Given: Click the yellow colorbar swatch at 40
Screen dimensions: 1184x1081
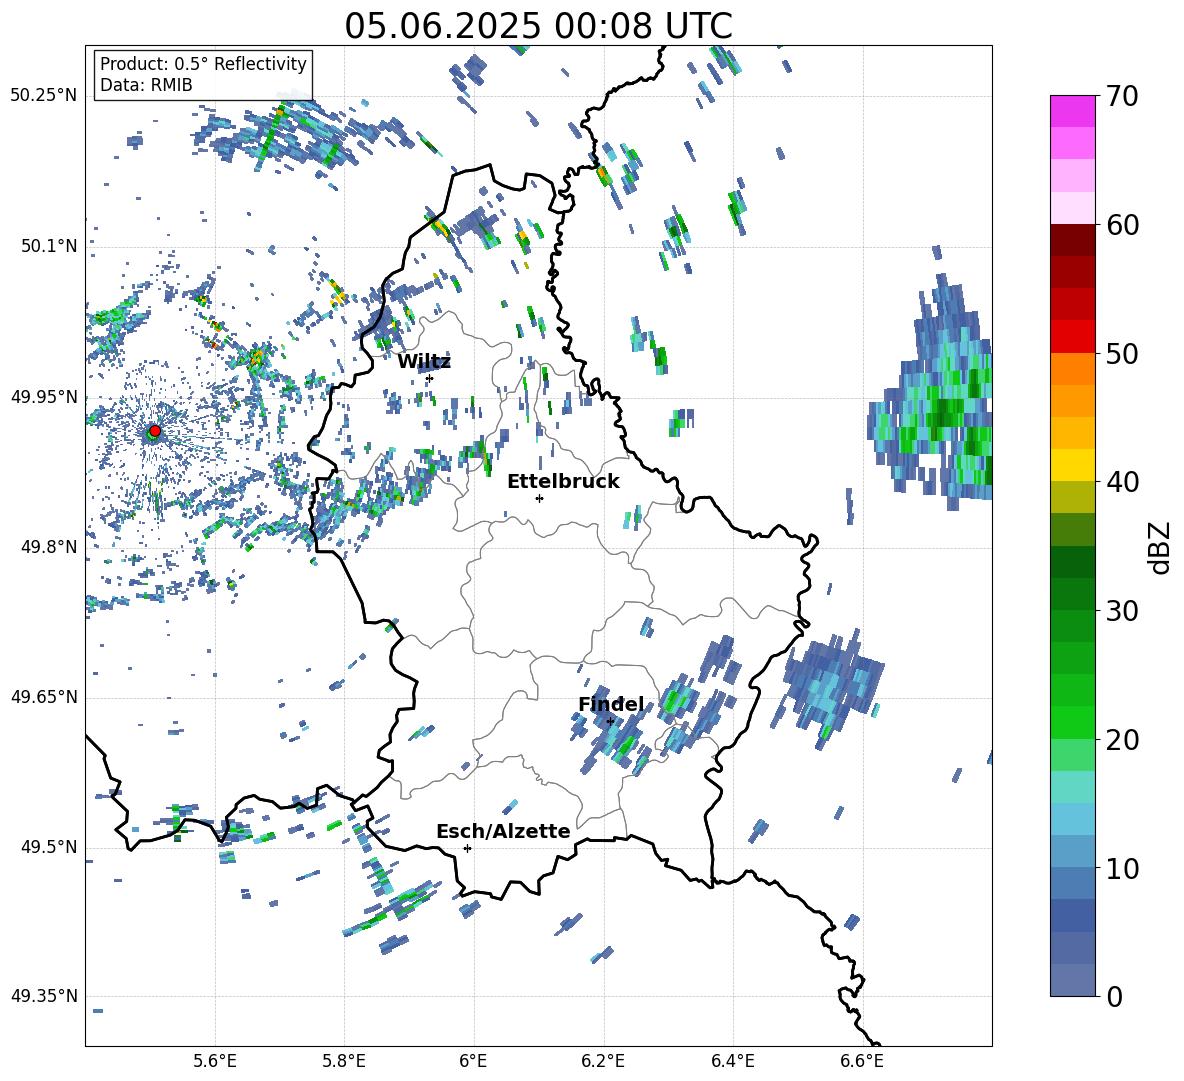Looking at the screenshot, I should [1072, 465].
